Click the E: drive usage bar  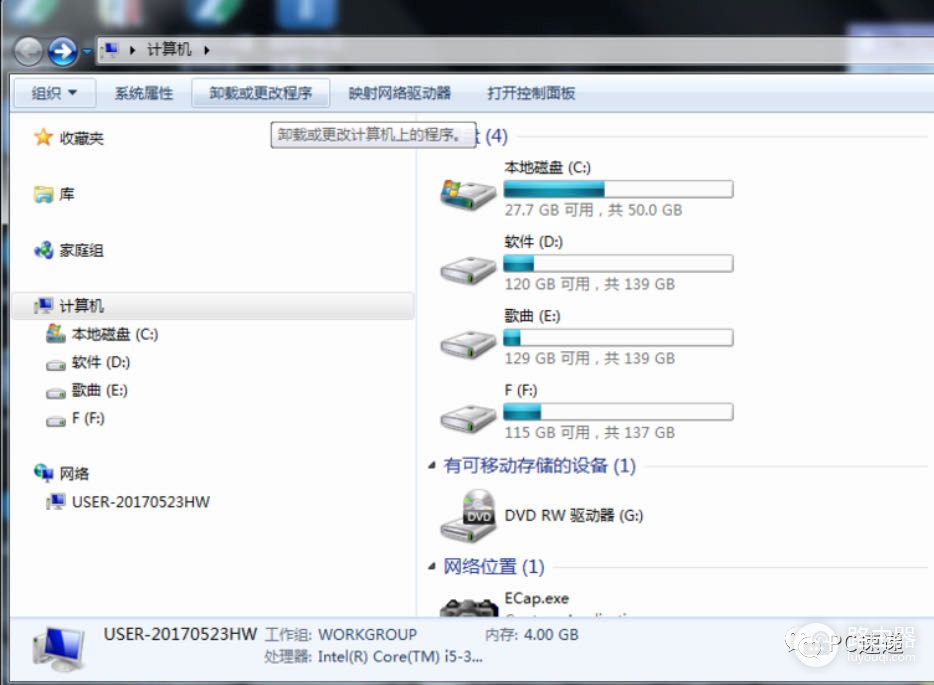(618, 338)
